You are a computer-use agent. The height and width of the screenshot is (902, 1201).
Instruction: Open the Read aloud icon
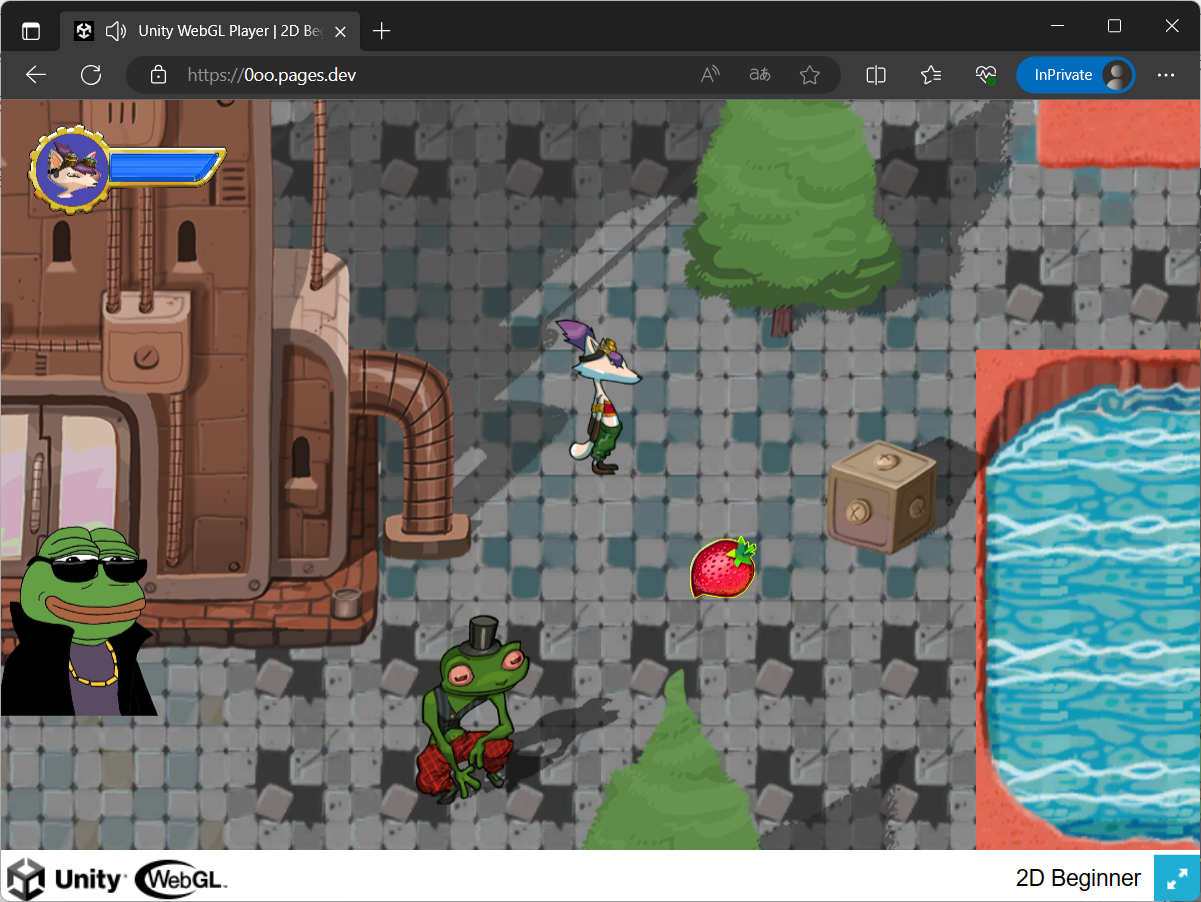(710, 75)
